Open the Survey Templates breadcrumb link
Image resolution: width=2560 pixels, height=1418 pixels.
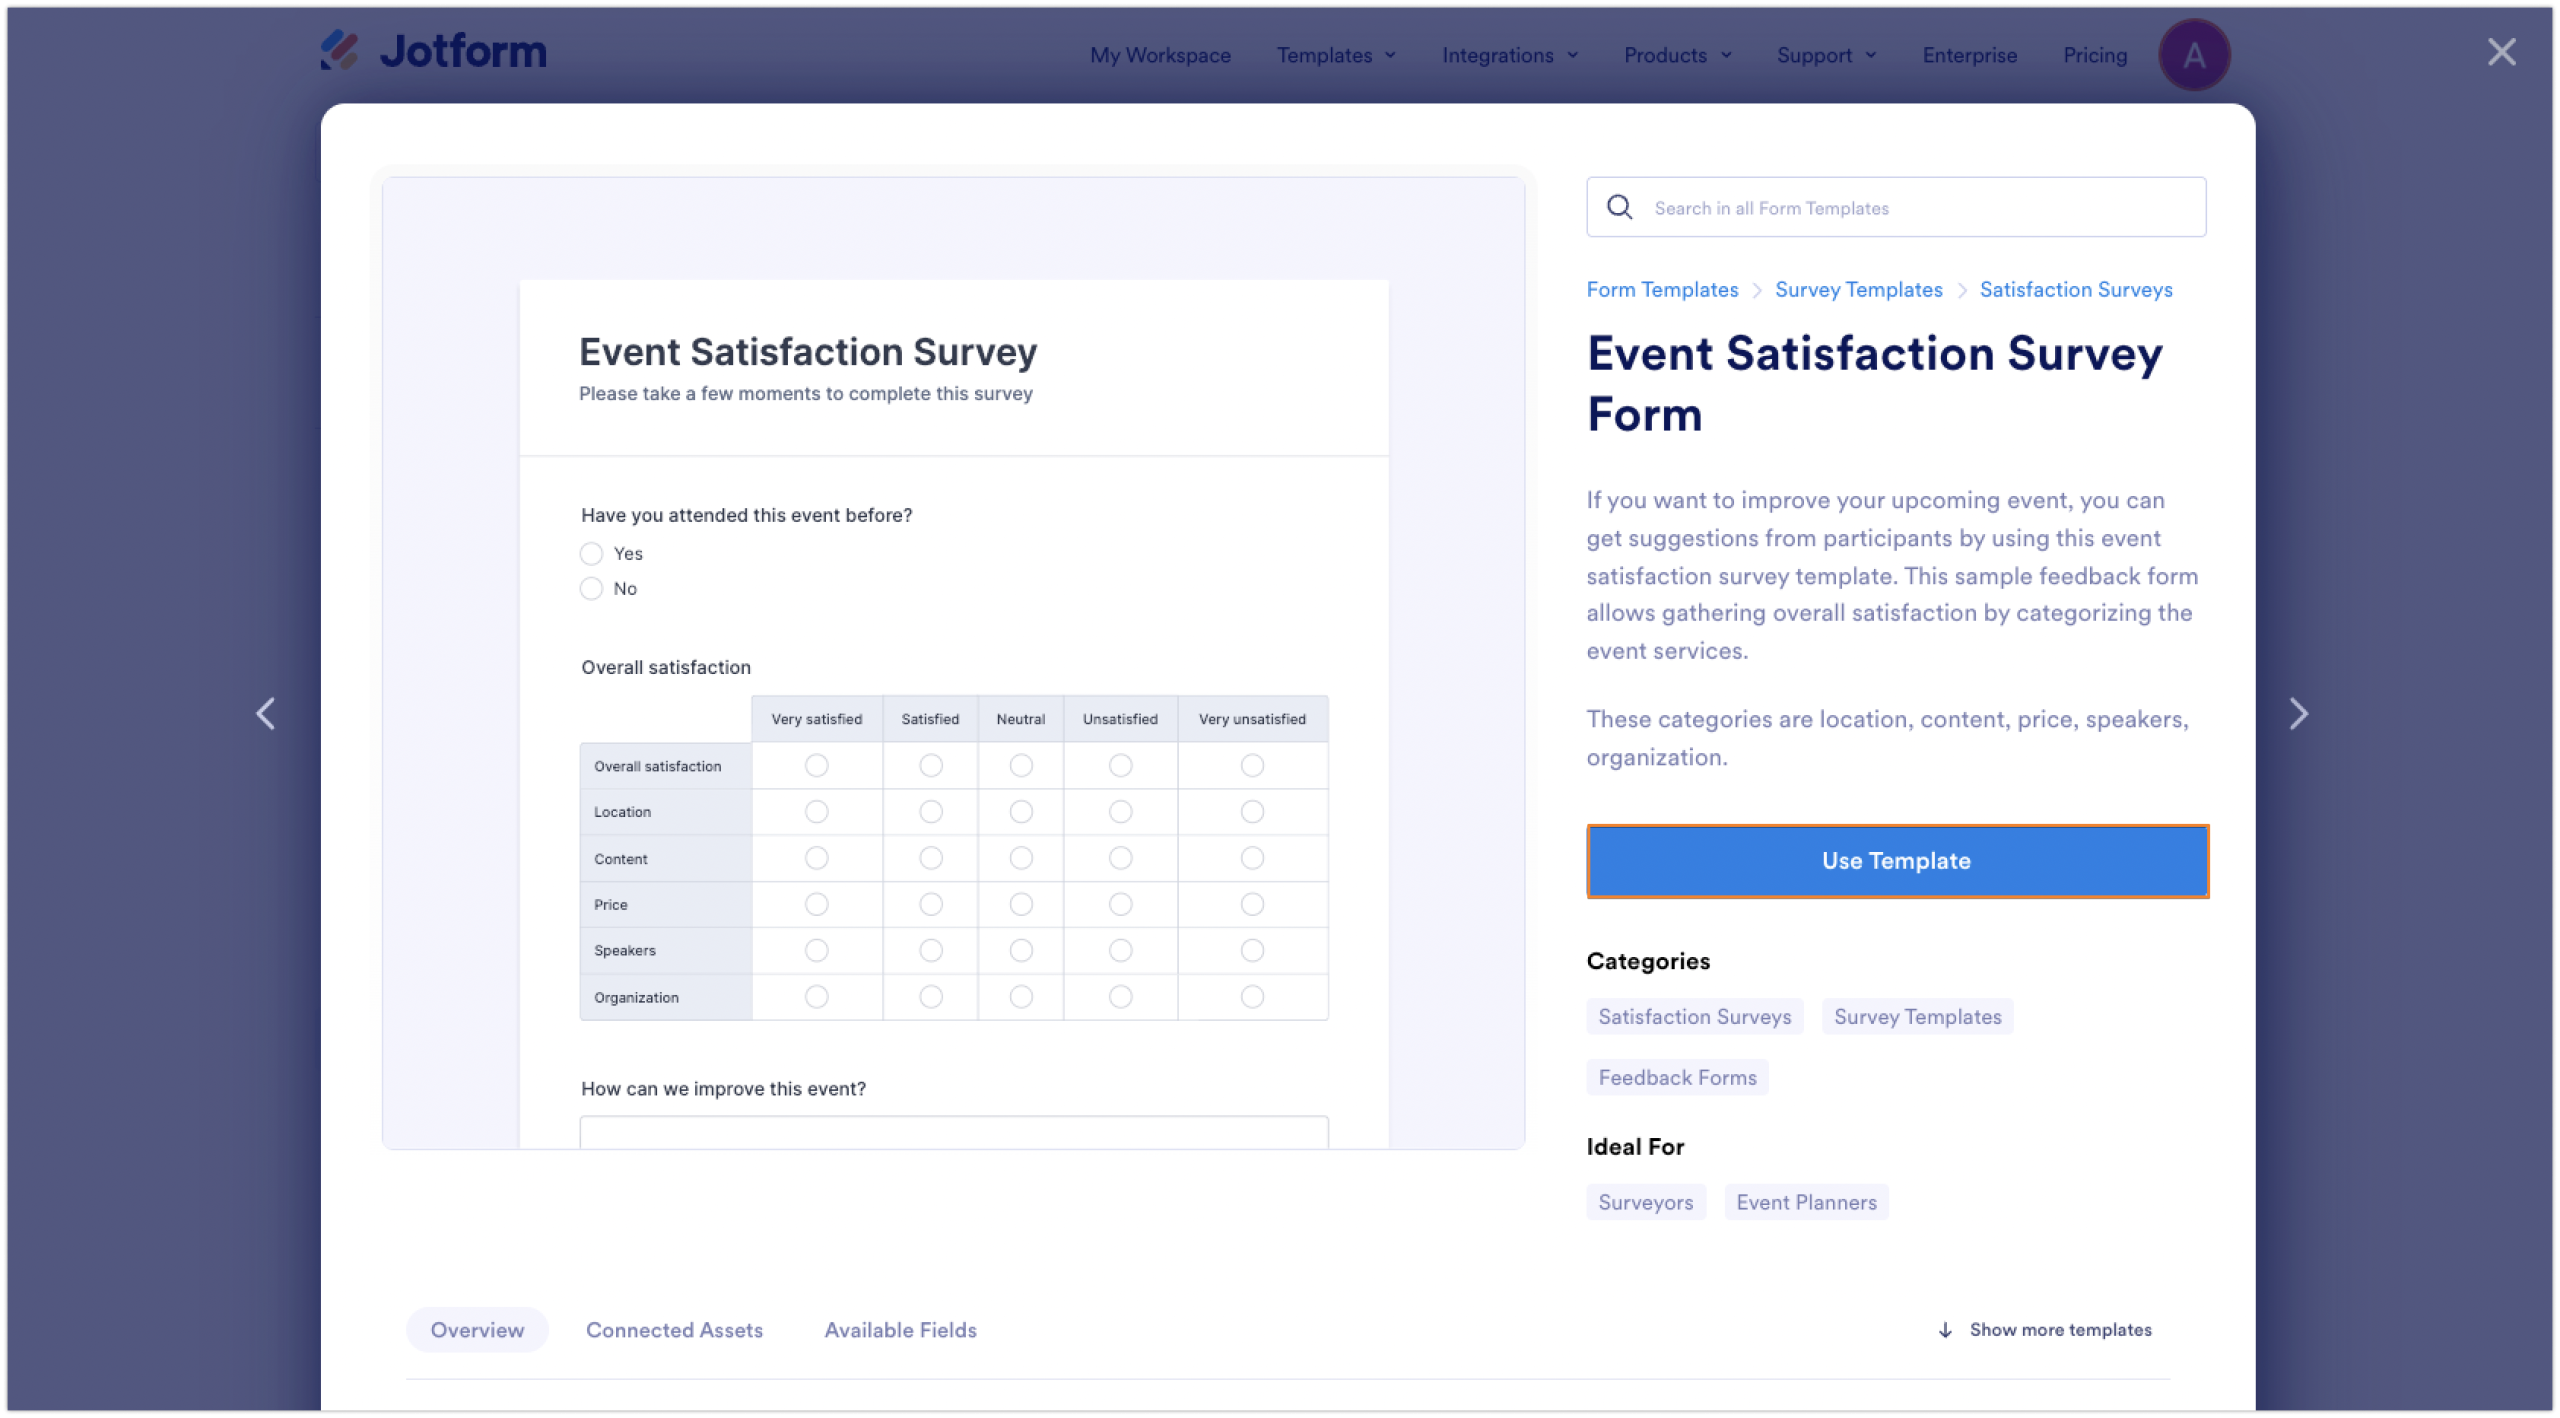[1859, 289]
